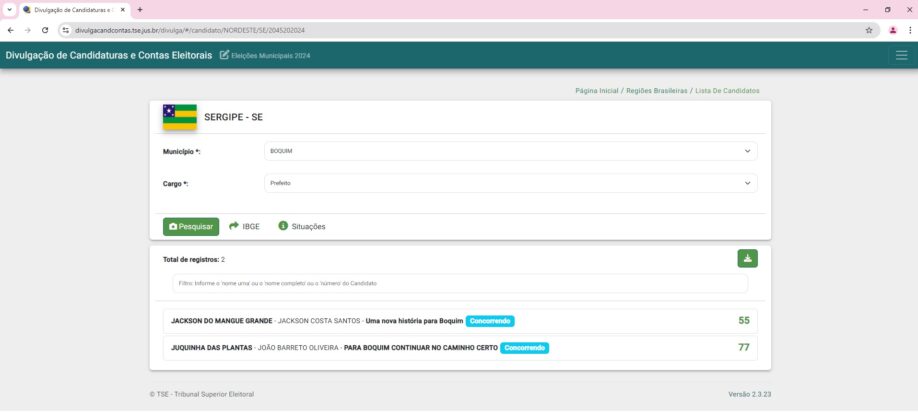918x420 pixels.
Task: Go to Página Inicial breadcrumb
Action: (597, 91)
